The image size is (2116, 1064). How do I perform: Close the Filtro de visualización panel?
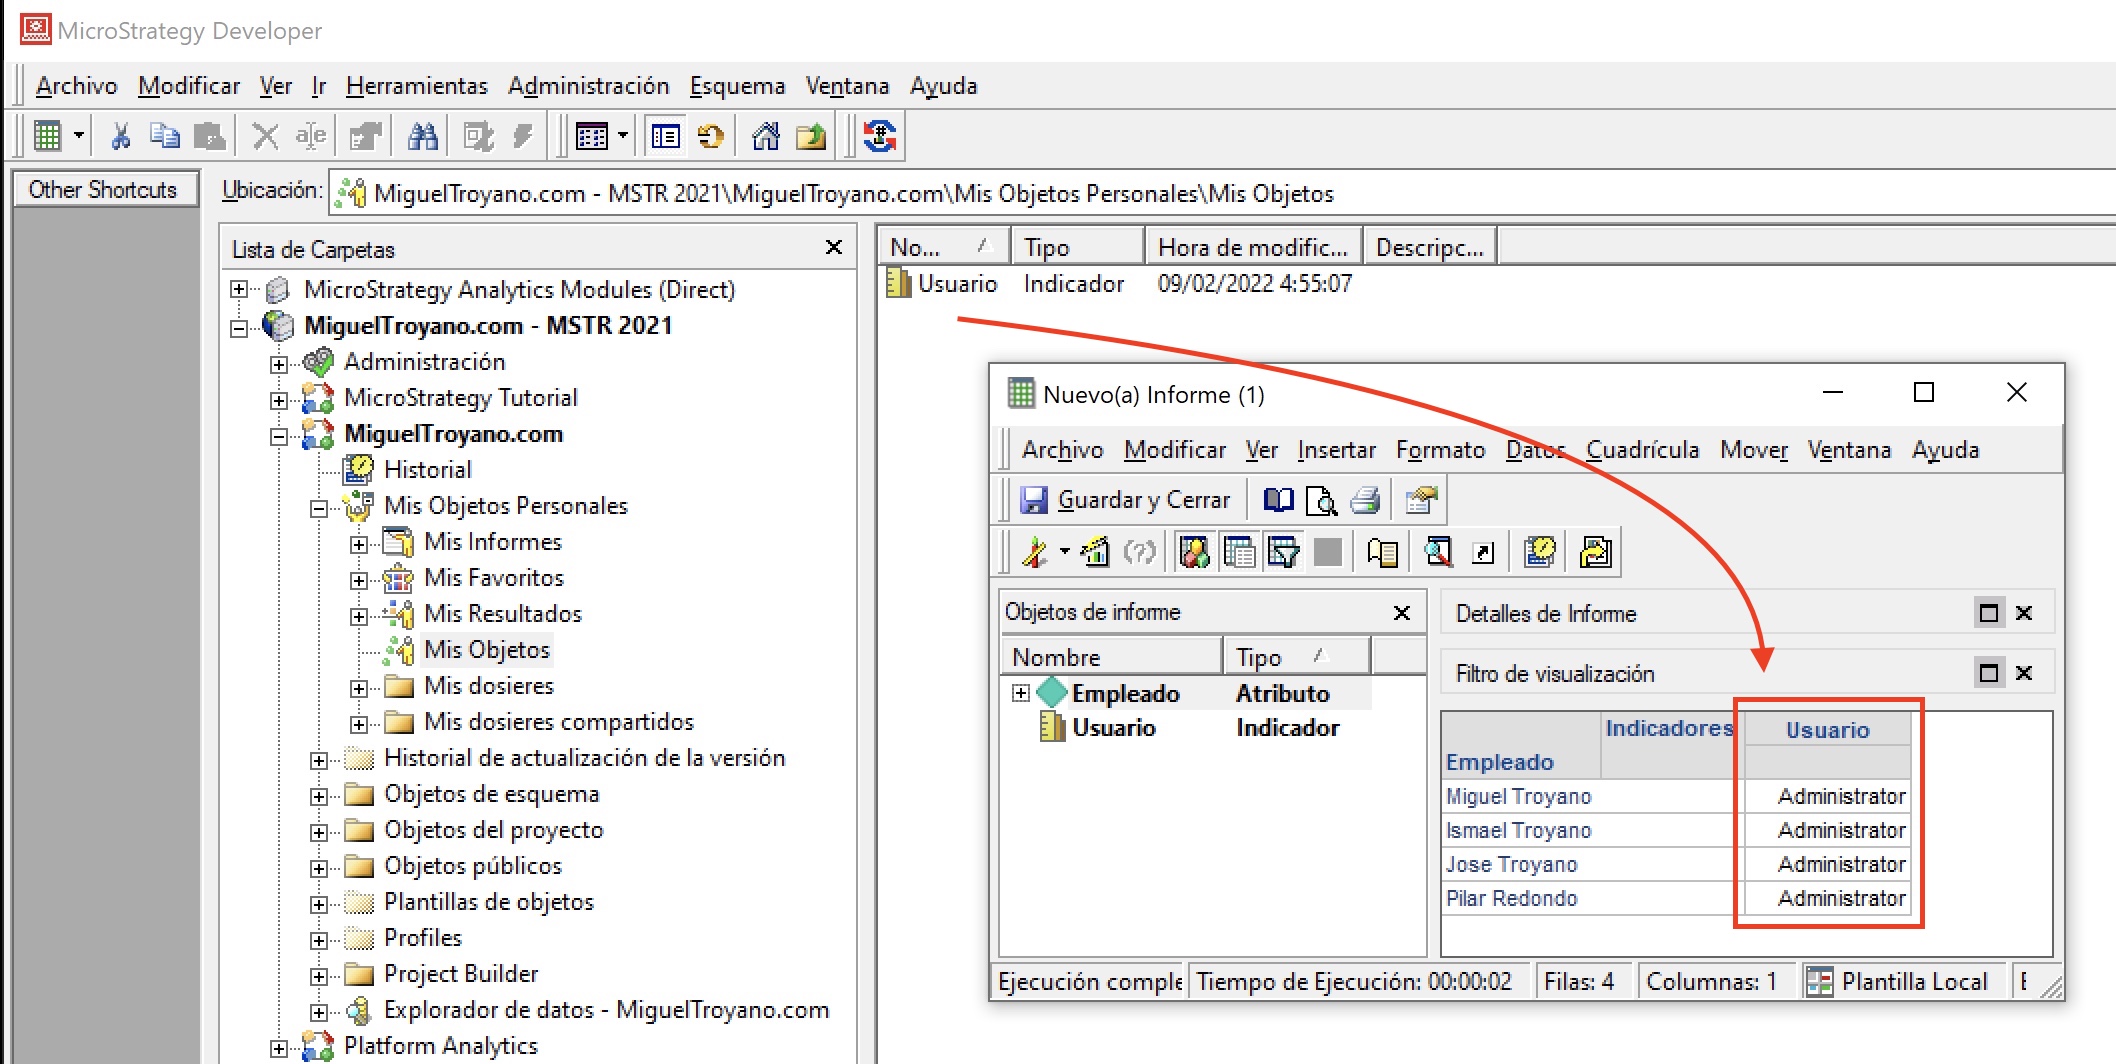pos(2024,673)
